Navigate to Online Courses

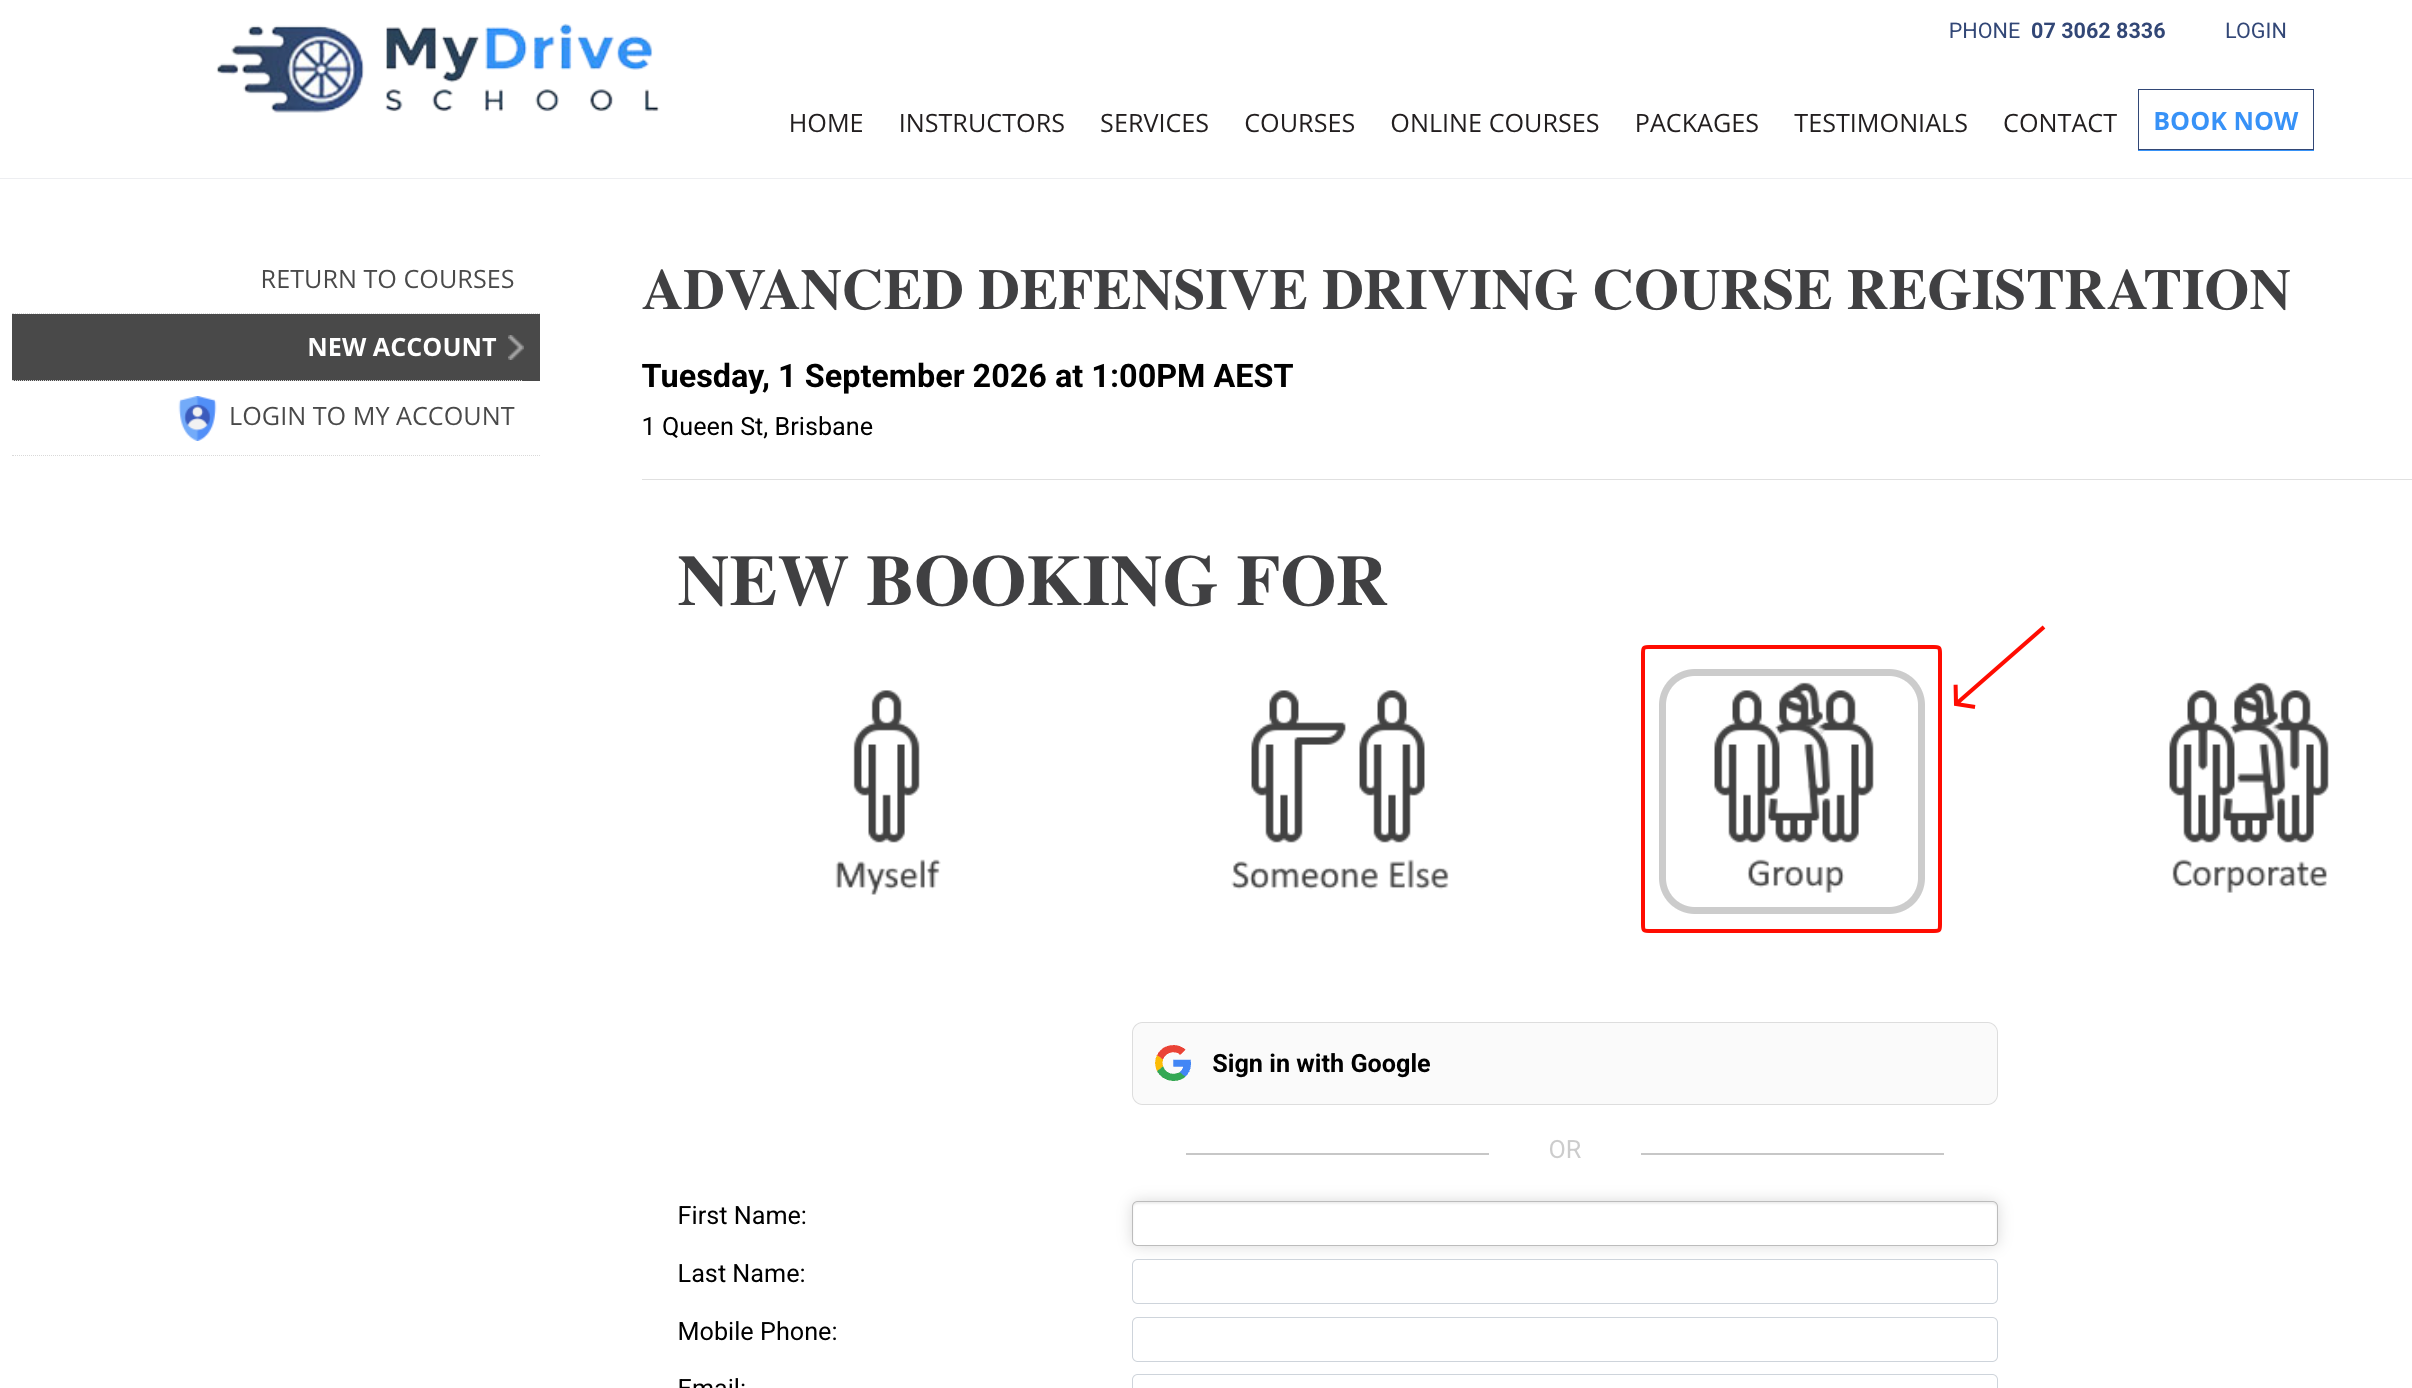[x=1494, y=123]
